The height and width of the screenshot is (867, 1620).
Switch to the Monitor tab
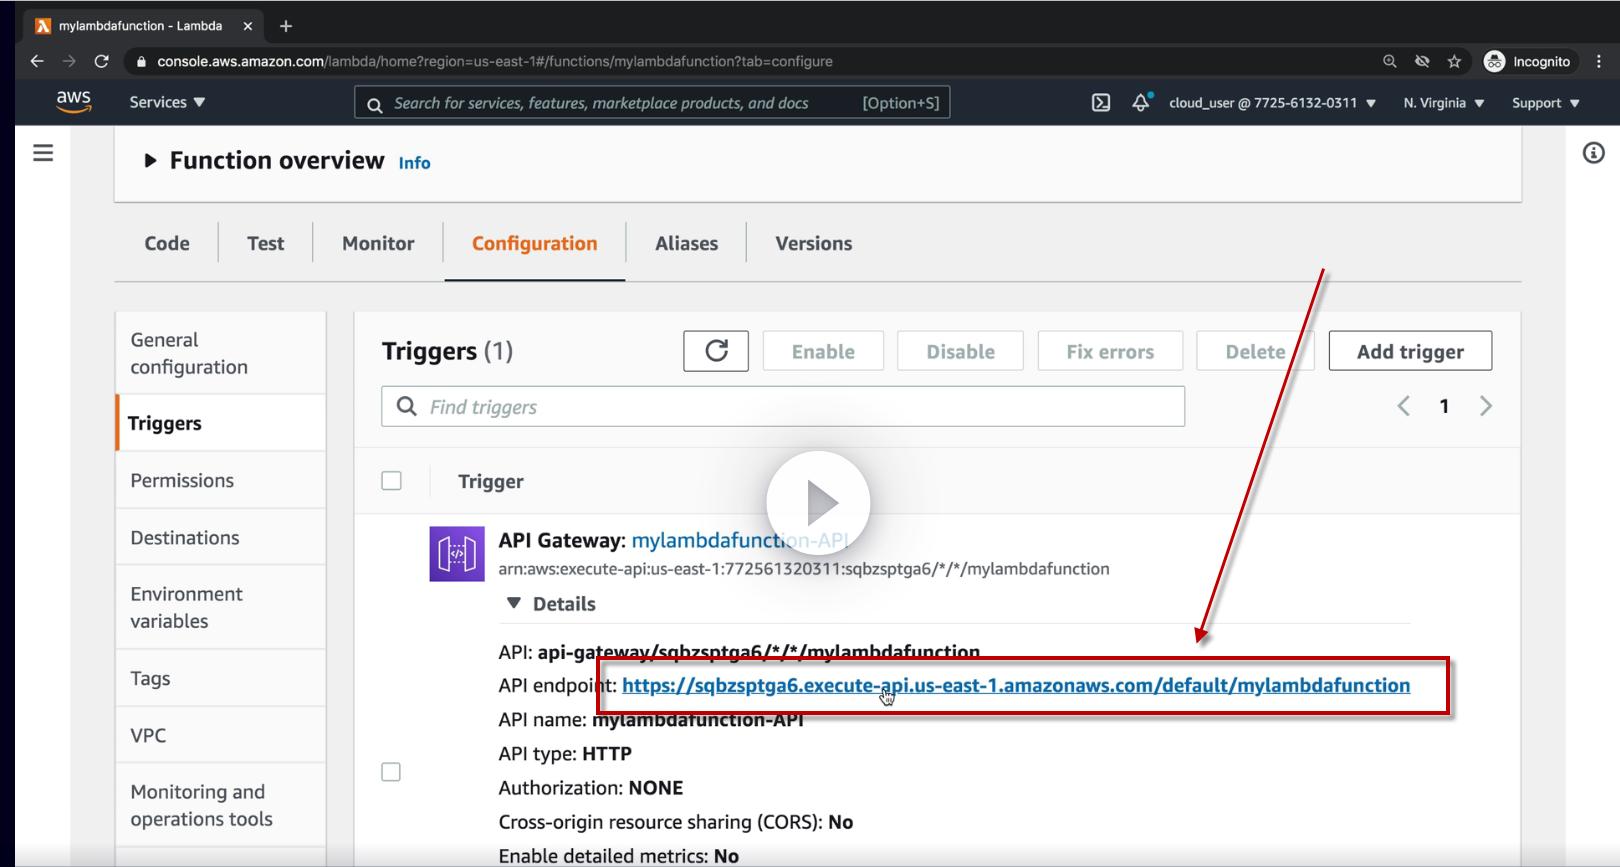click(378, 243)
